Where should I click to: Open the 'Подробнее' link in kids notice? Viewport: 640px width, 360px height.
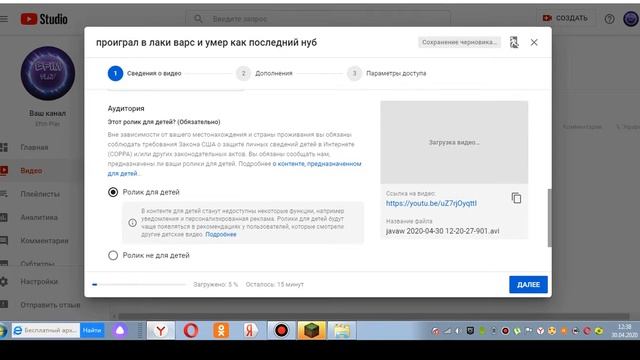pos(221,234)
